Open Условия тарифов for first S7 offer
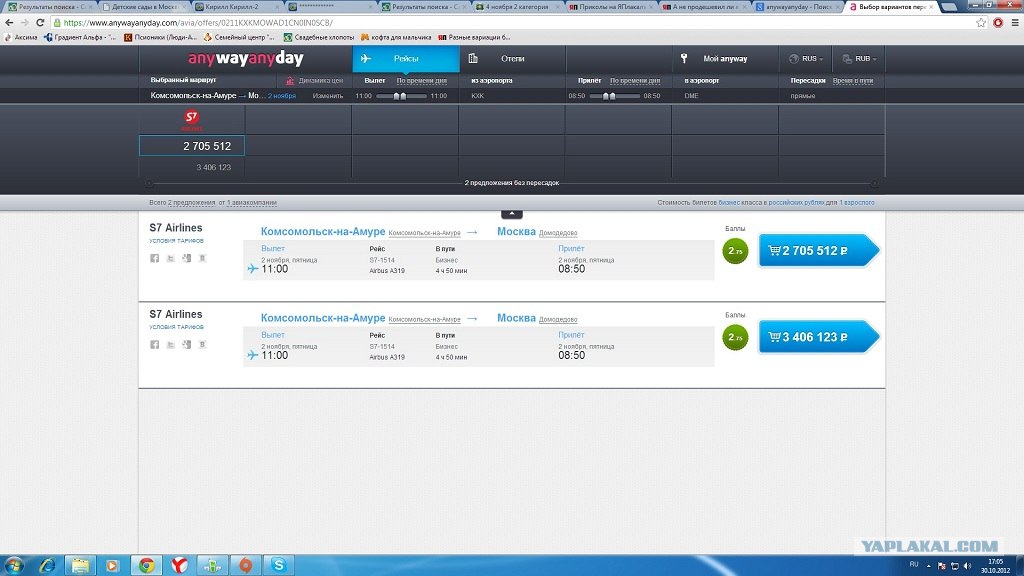 coord(176,241)
